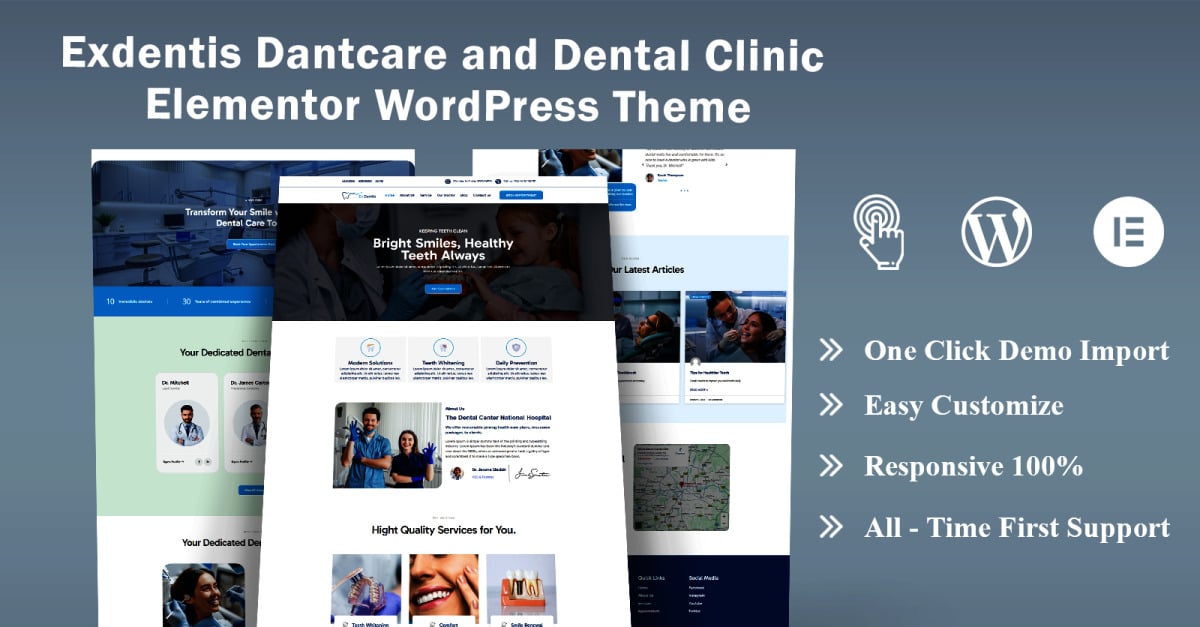Click the blue appointment button in navbar
Screen dimensions: 1200x627
click(x=521, y=195)
